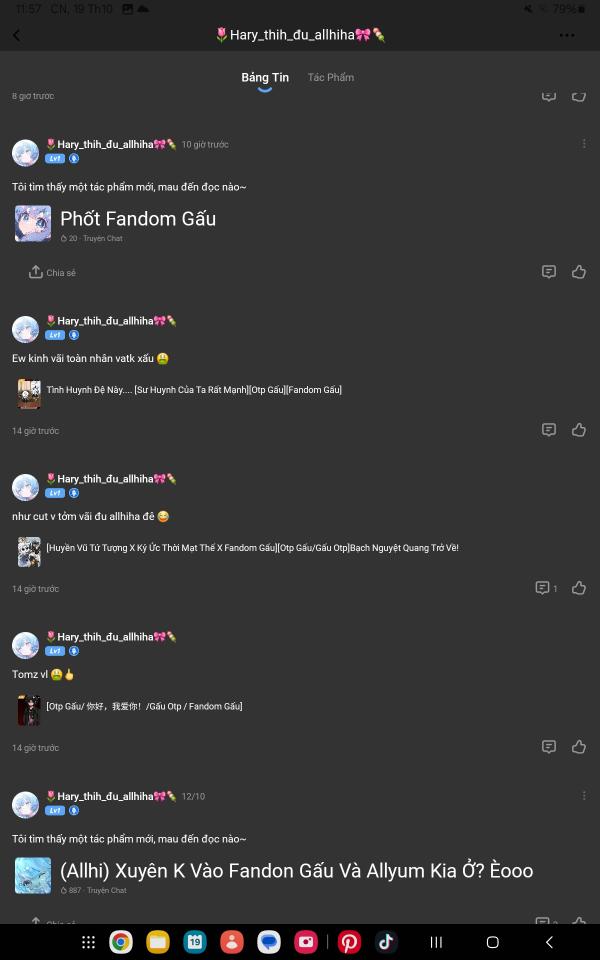The height and width of the screenshot is (960, 600).
Task: Open the (Allhi) Xuyên K story link
Action: pyautogui.click(x=296, y=871)
